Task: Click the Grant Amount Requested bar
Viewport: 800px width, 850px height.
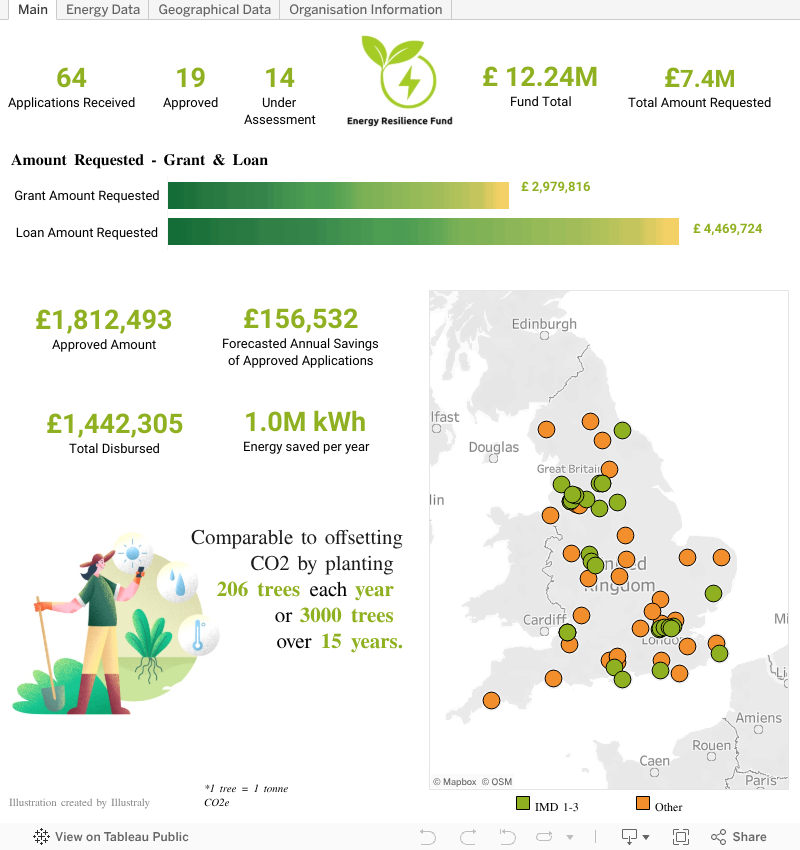Action: pos(338,196)
